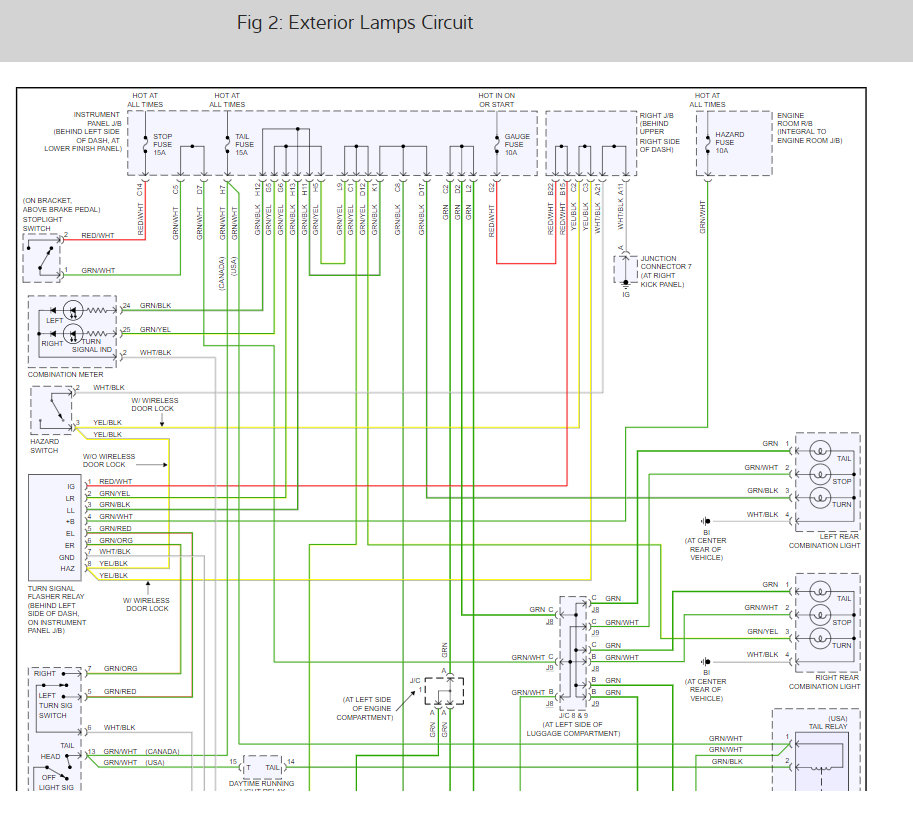Click TURN lamp symbol in left rear combination light

[x=820, y=498]
